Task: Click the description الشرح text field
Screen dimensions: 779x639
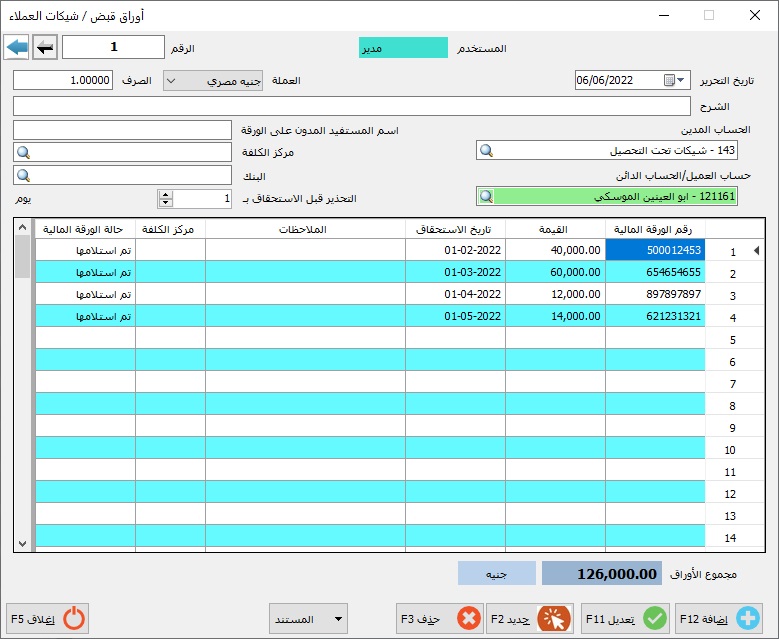Action: [352, 106]
